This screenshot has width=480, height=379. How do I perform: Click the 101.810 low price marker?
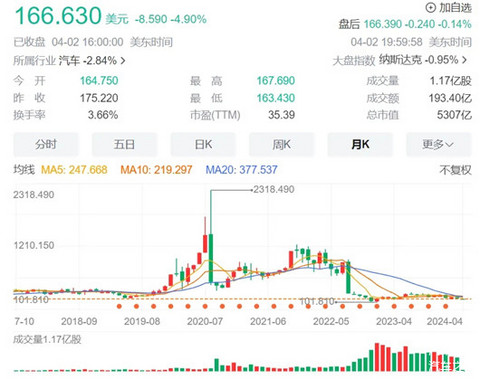[x=317, y=301]
